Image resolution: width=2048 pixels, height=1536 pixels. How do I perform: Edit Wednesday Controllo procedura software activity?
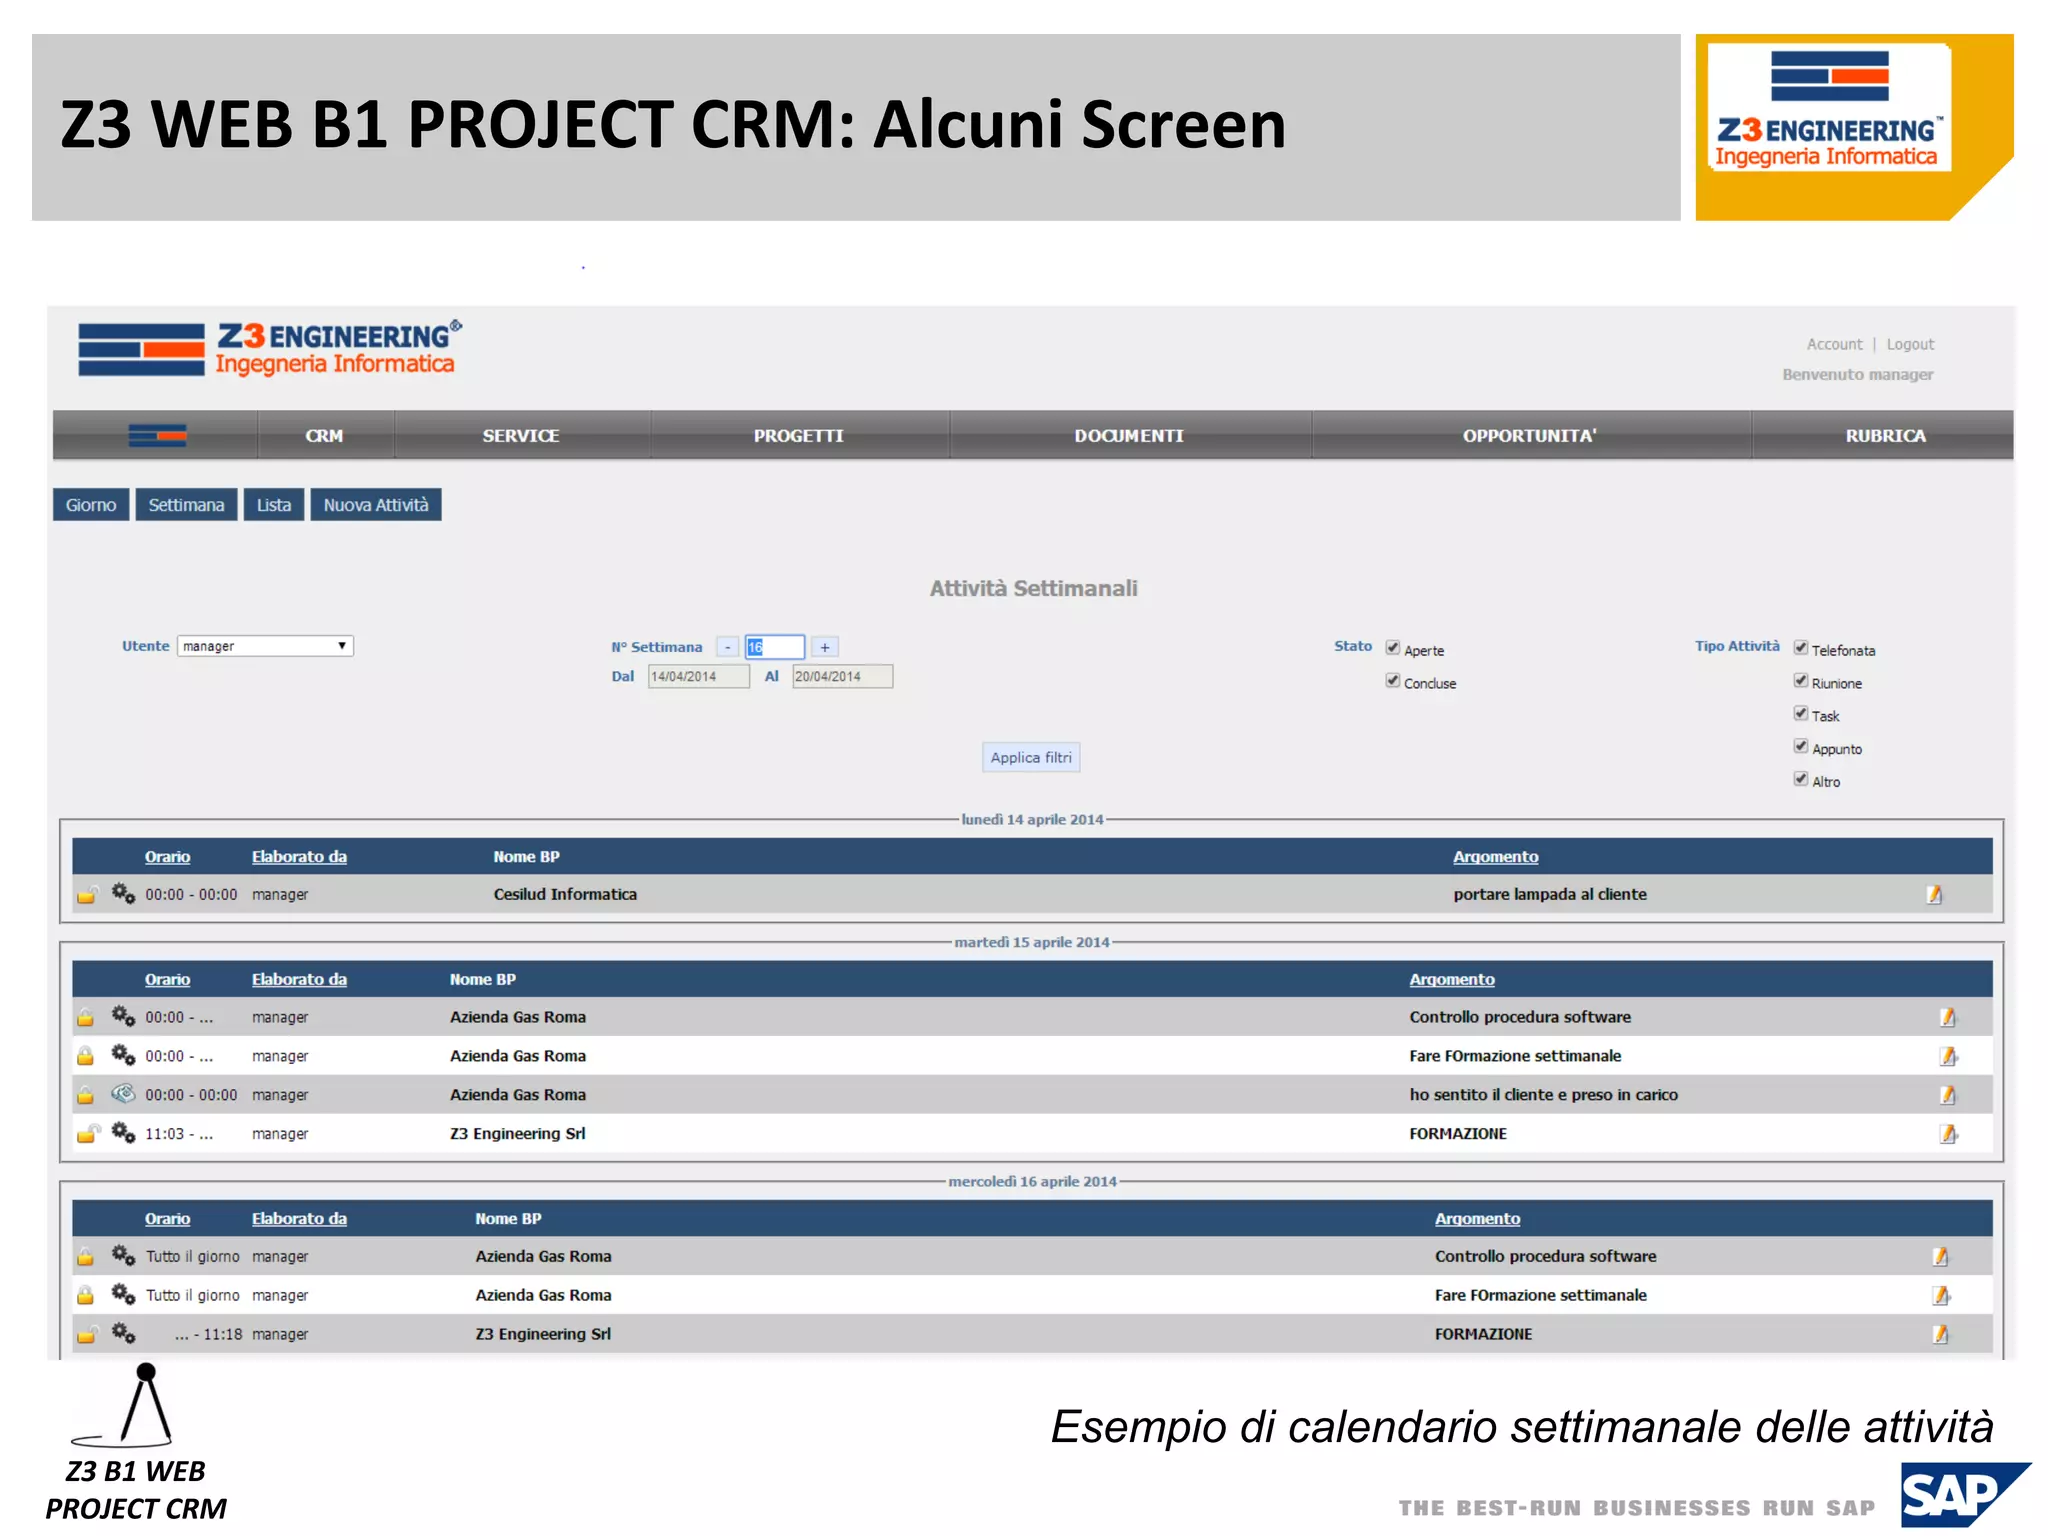pyautogui.click(x=1940, y=1257)
